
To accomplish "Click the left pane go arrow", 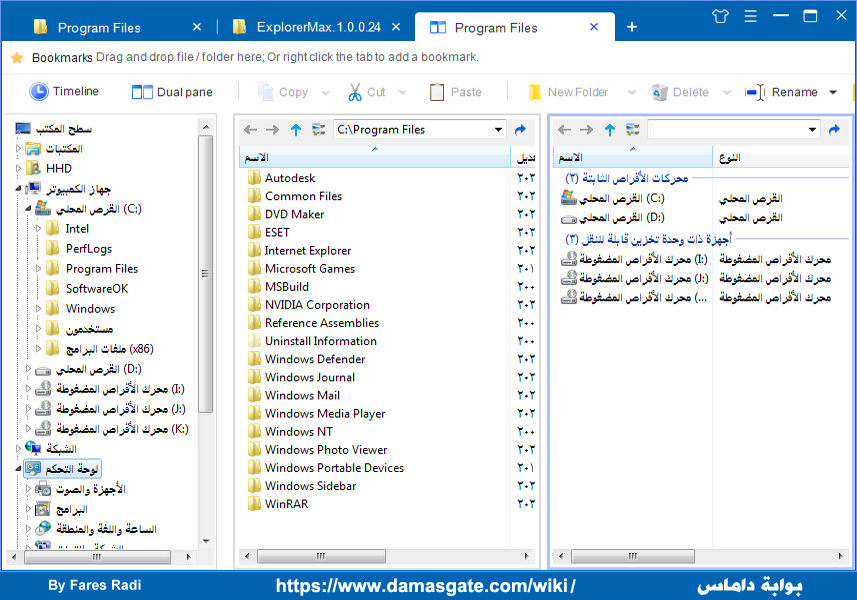I will tap(520, 130).
